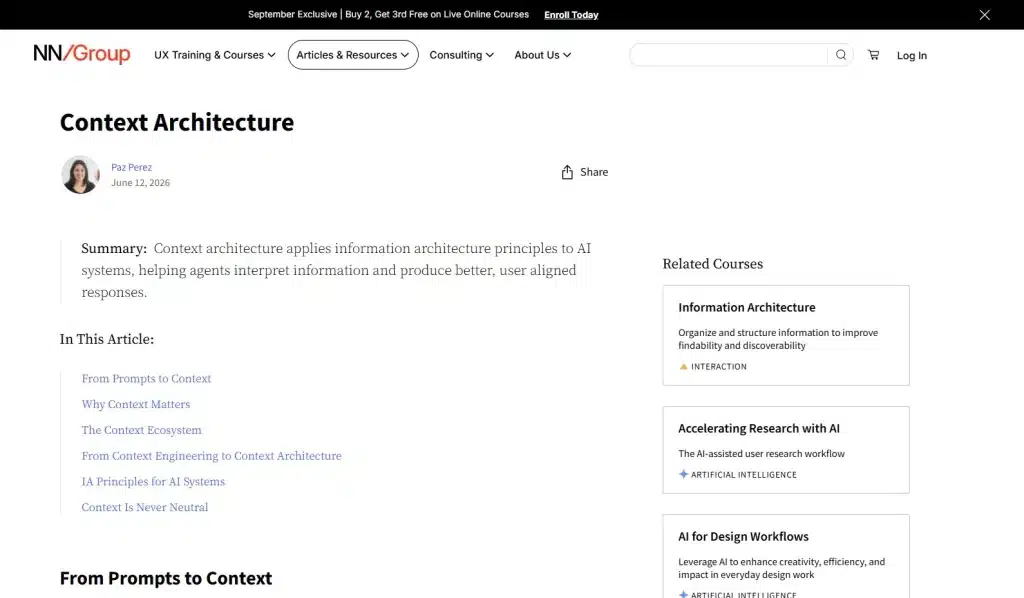Select AI for Design Workflows course
Screen dimensions: 1024x598
point(786,556)
